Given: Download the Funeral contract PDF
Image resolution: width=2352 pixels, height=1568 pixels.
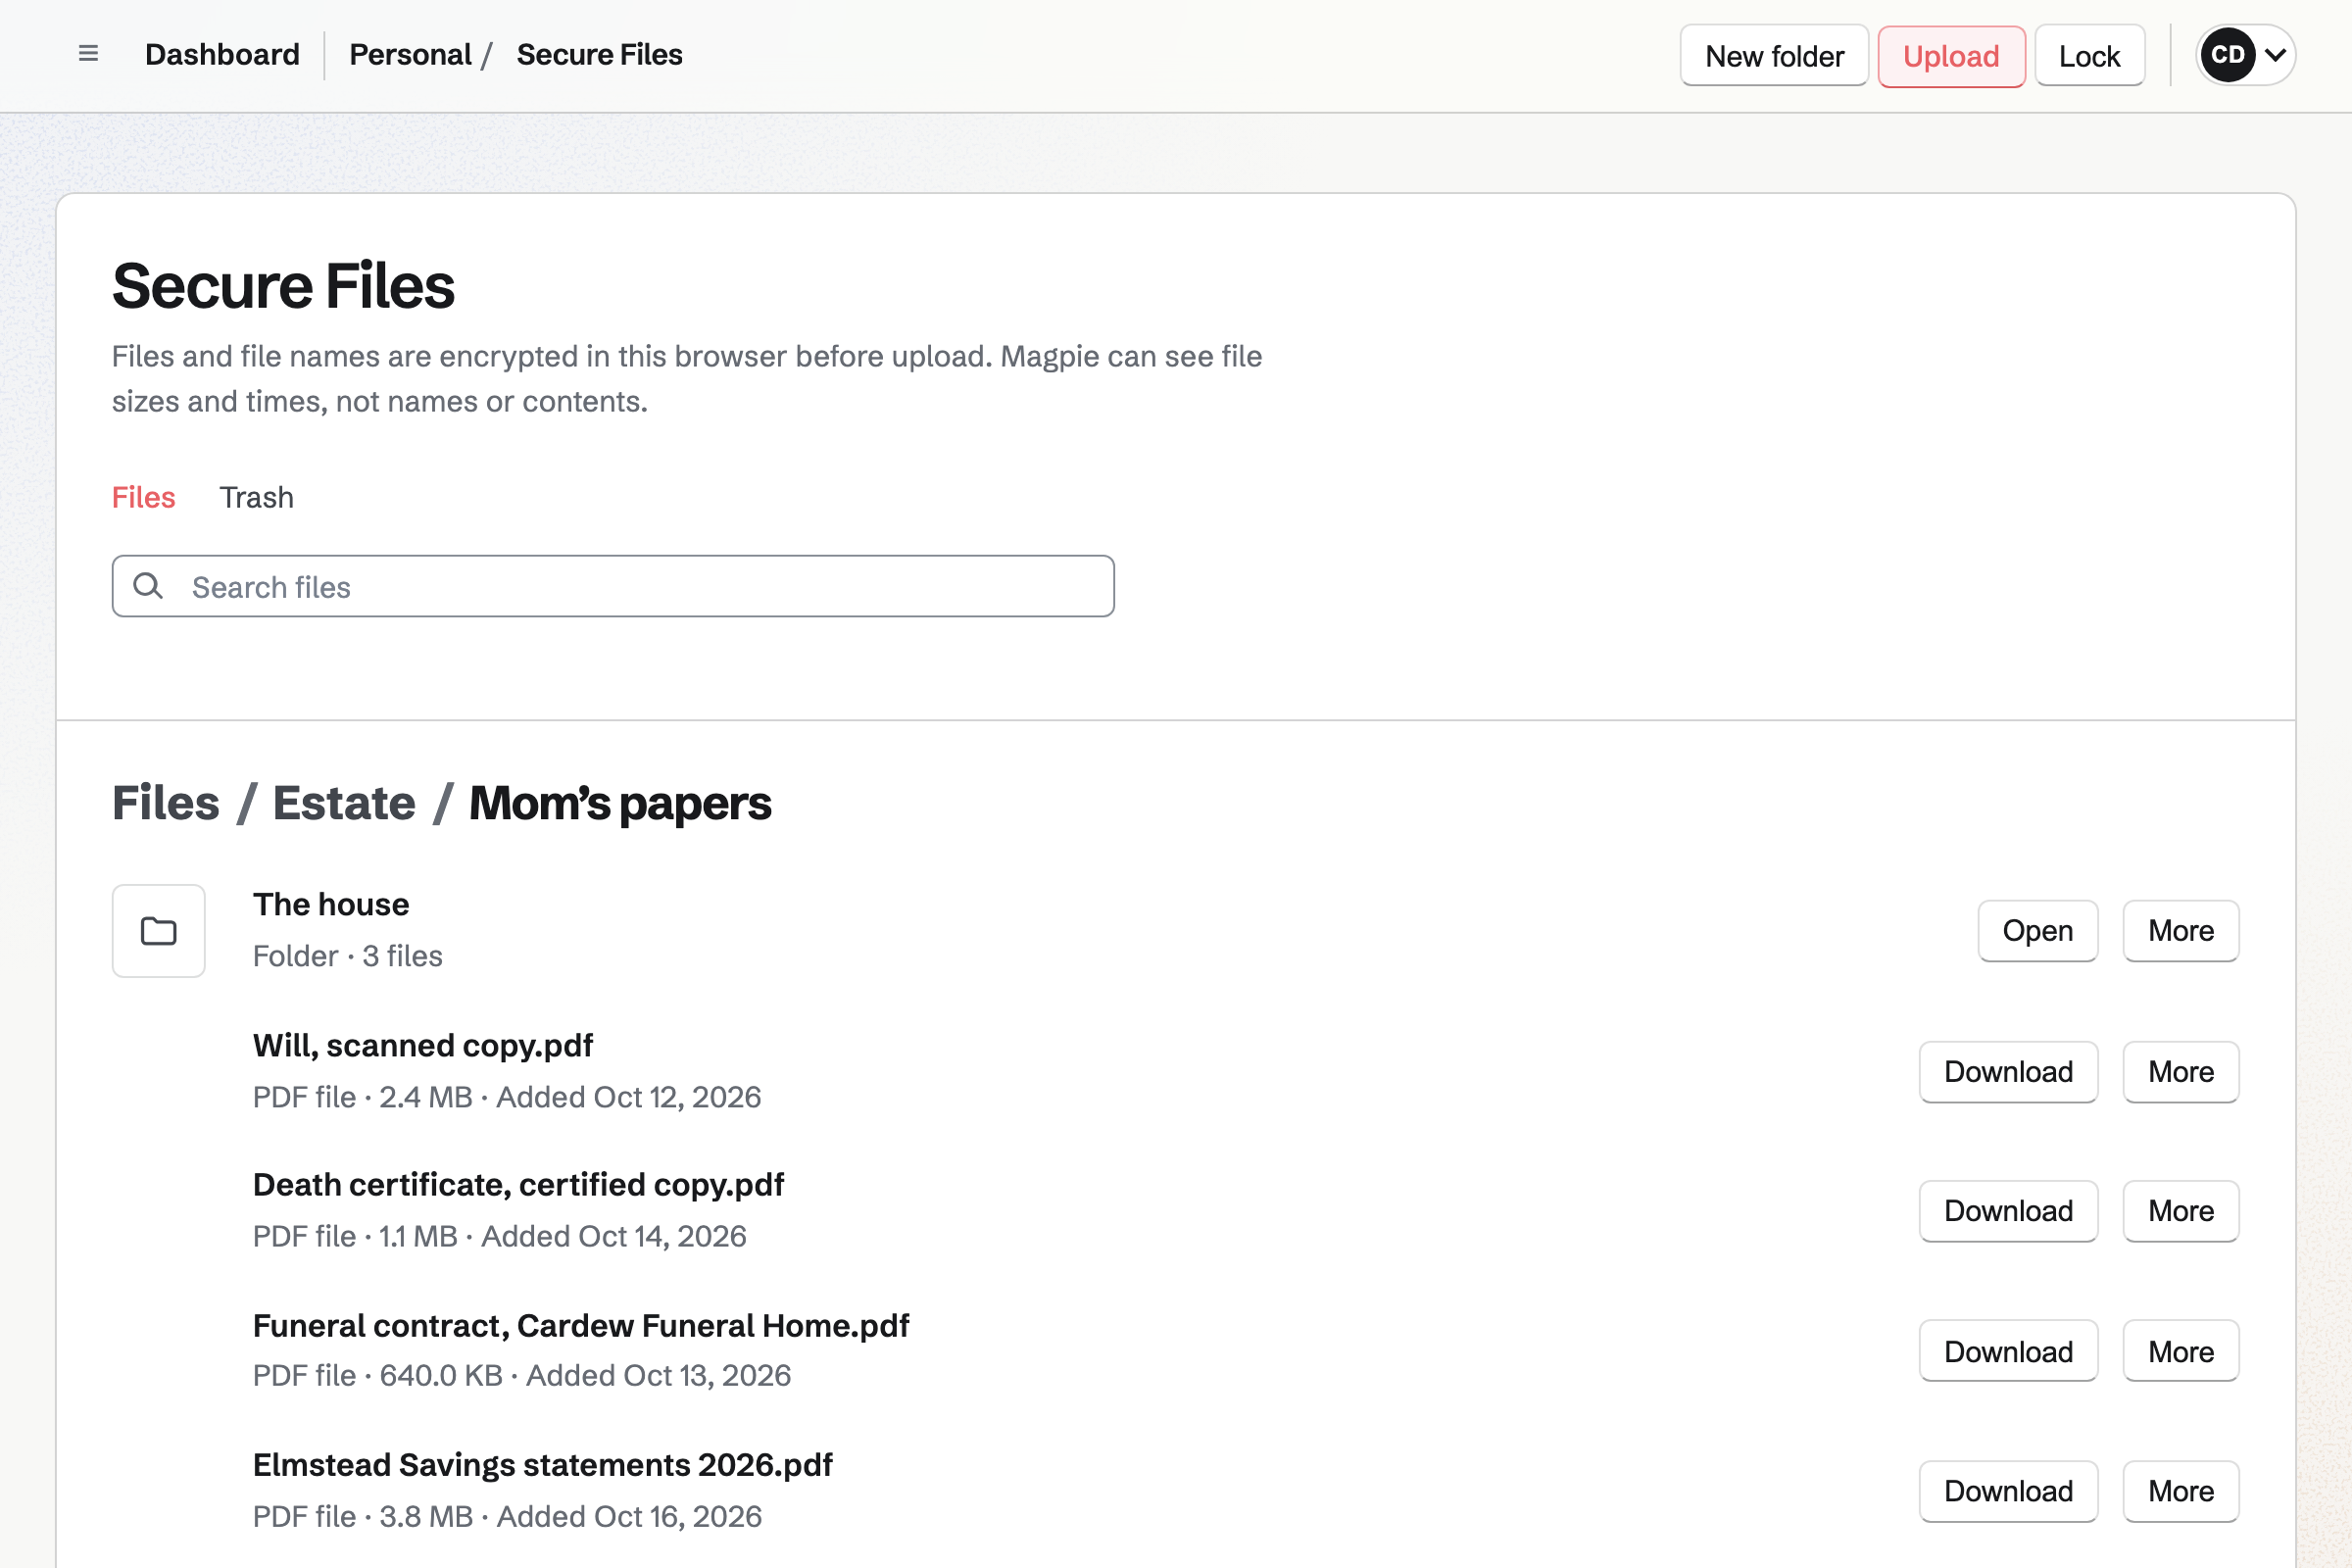Looking at the screenshot, I should point(2008,1351).
